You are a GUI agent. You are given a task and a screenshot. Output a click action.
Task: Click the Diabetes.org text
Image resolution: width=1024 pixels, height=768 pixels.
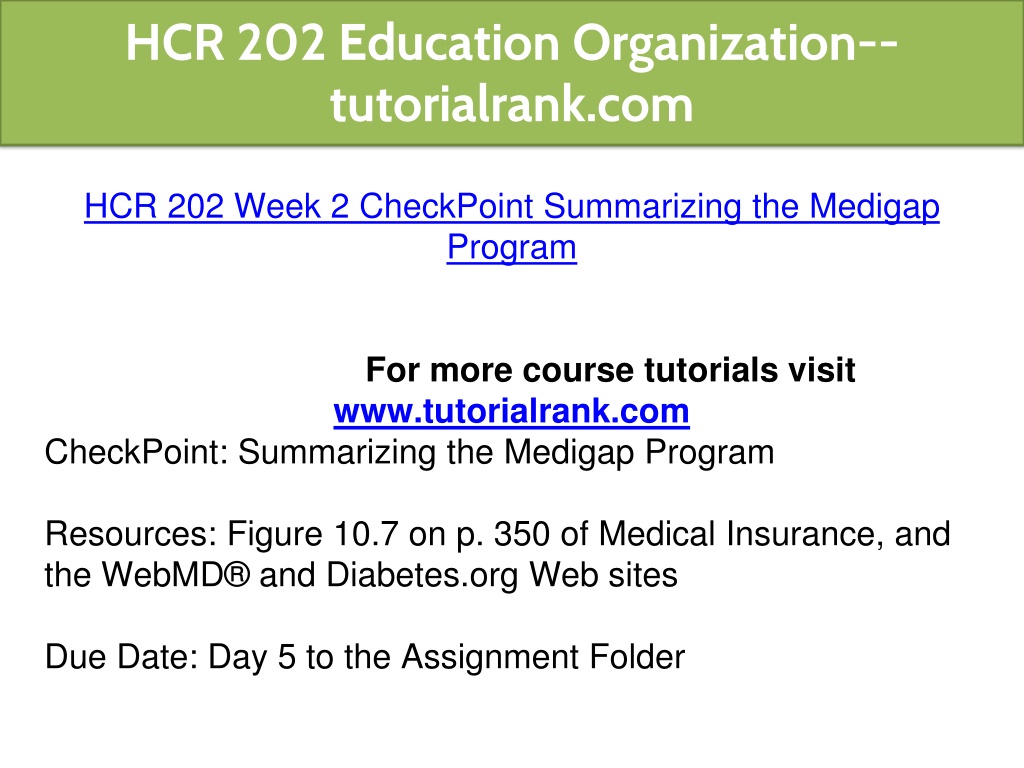click(x=422, y=576)
